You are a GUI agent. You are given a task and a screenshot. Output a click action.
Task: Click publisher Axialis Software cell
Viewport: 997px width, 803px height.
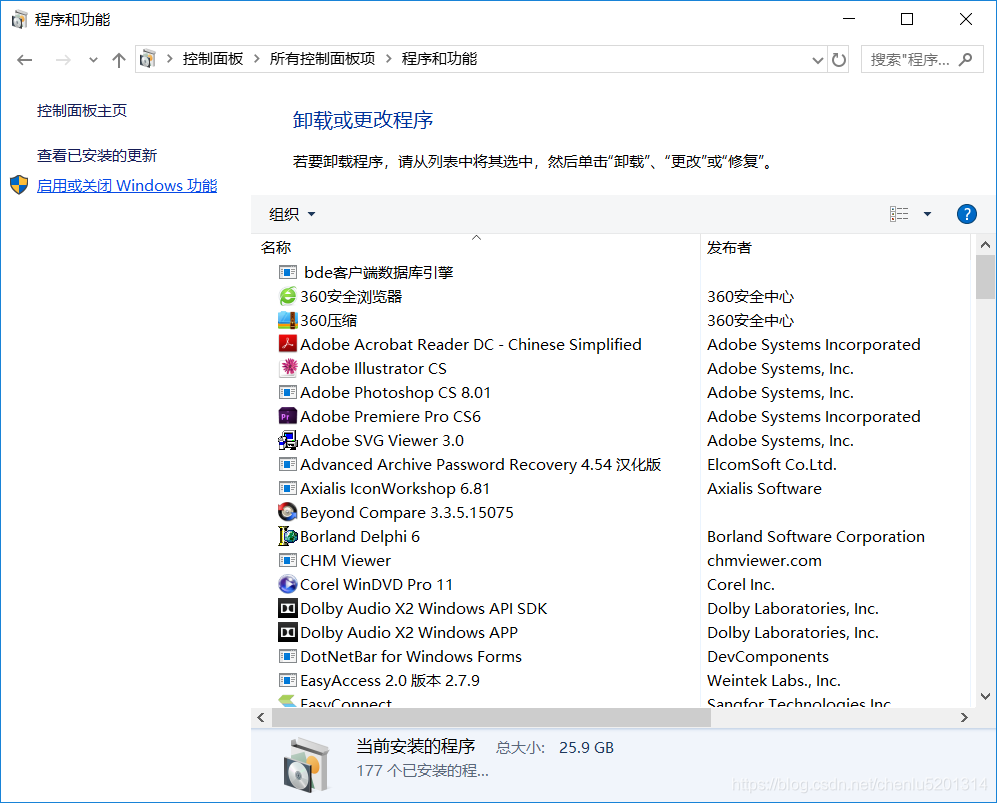tap(764, 488)
